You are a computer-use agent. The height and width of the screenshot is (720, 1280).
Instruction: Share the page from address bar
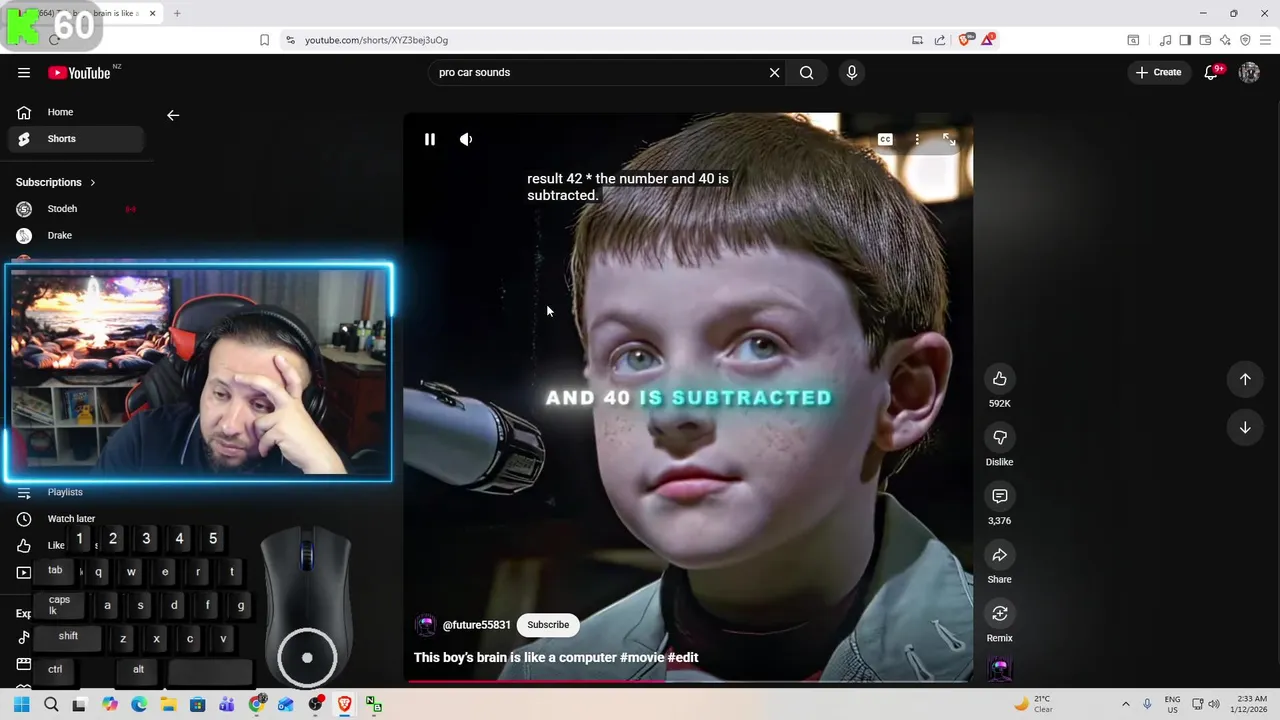point(940,40)
